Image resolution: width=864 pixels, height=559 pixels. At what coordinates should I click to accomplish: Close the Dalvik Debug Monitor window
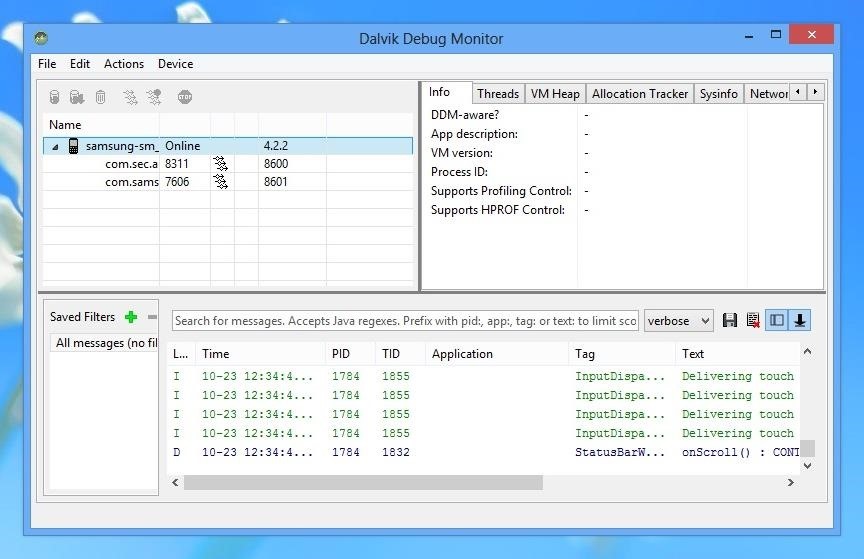click(x=811, y=34)
